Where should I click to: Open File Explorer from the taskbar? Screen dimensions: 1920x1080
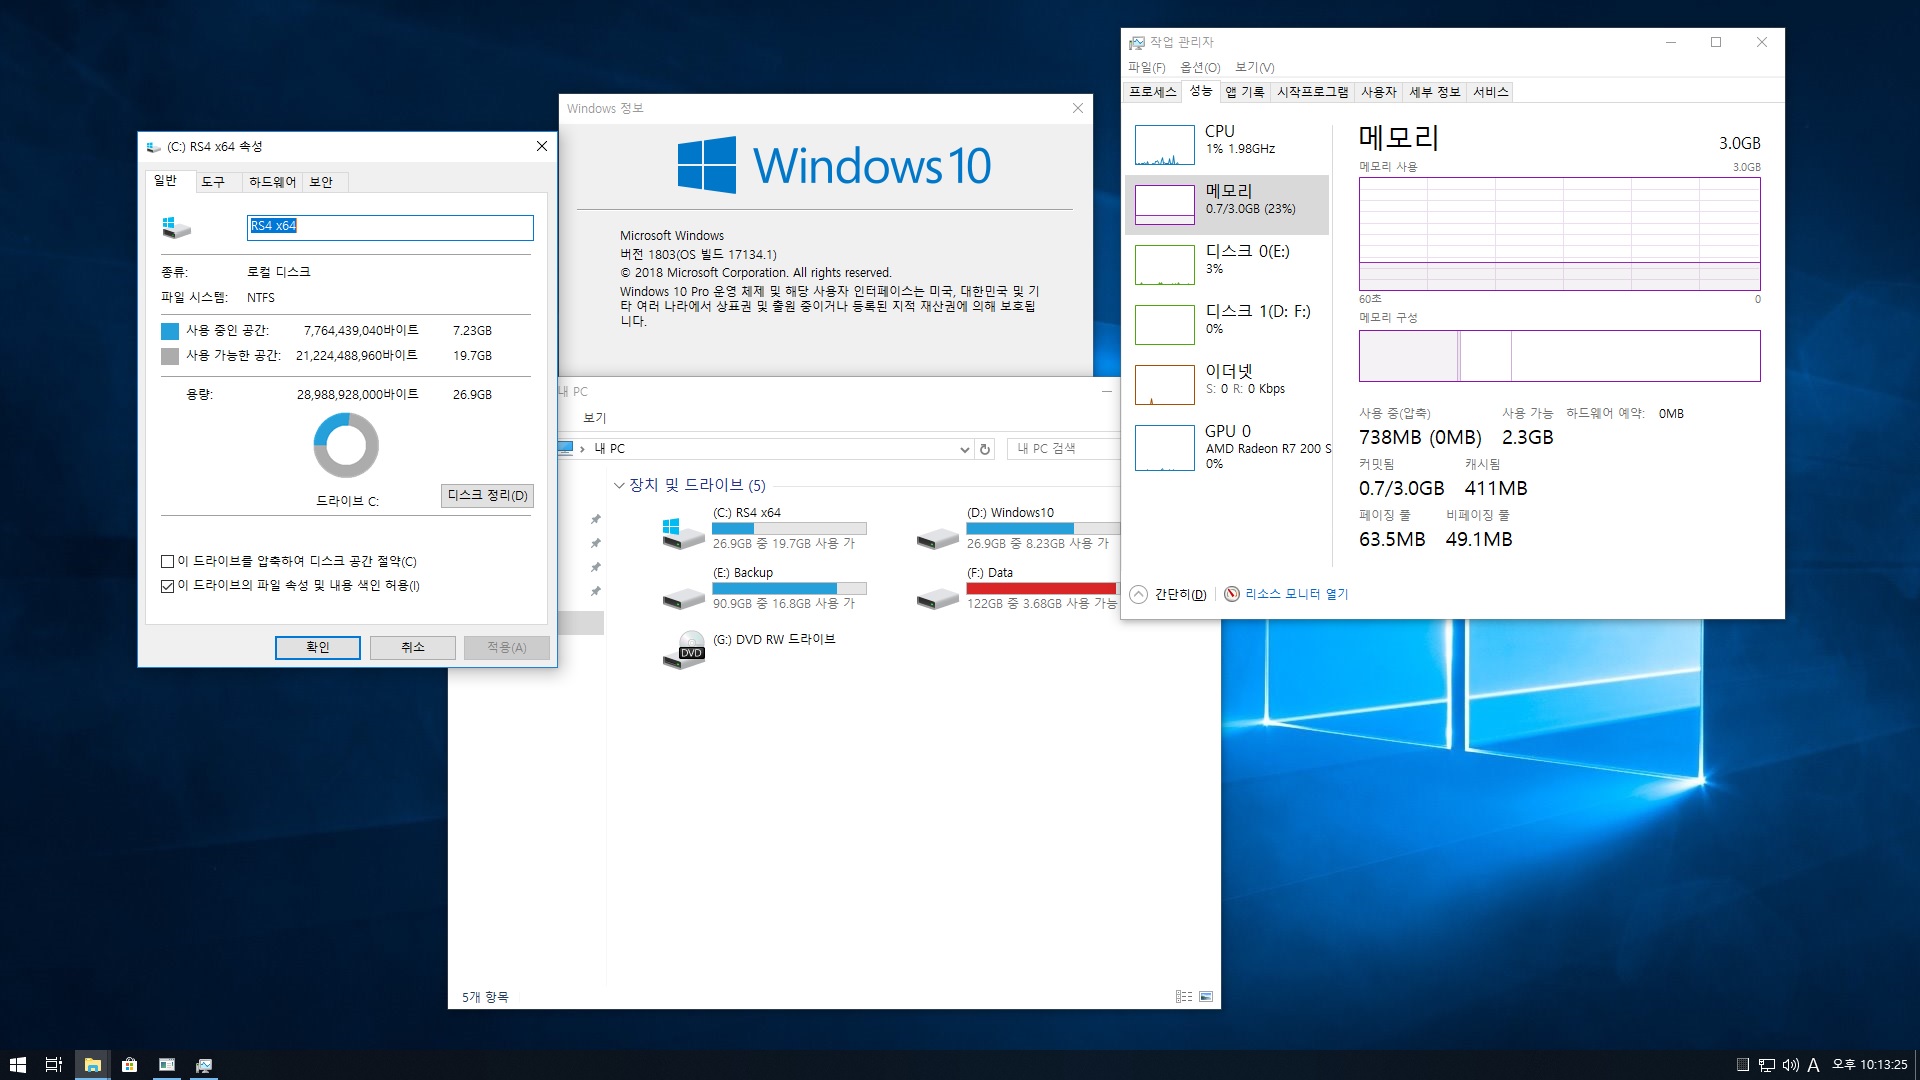click(92, 1065)
